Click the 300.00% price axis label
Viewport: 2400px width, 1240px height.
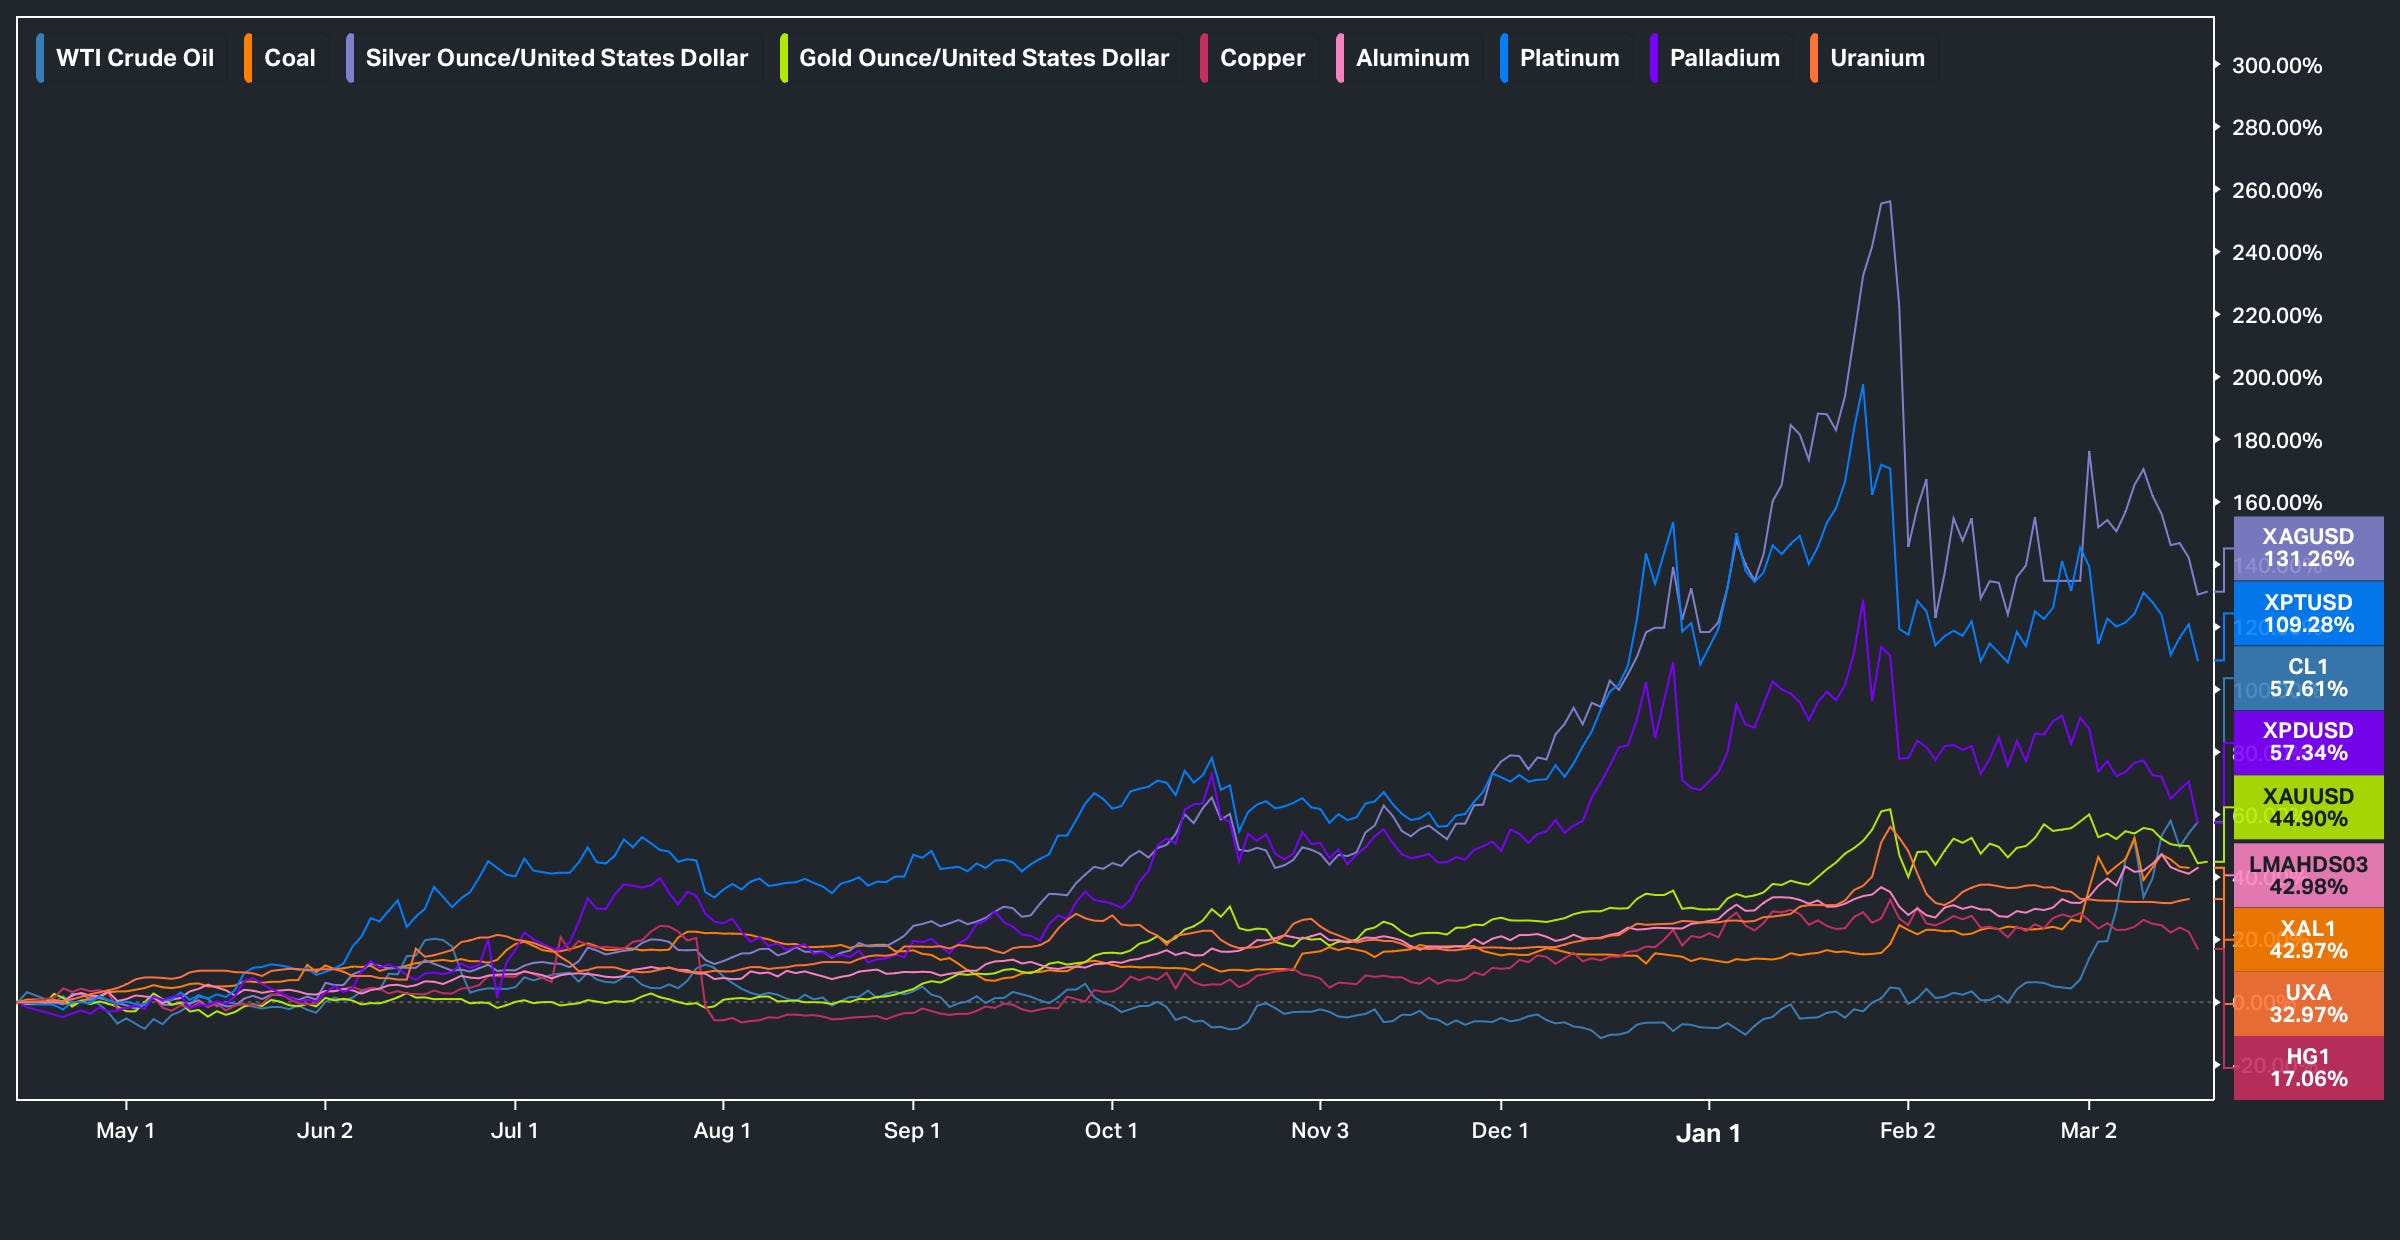(x=2276, y=66)
